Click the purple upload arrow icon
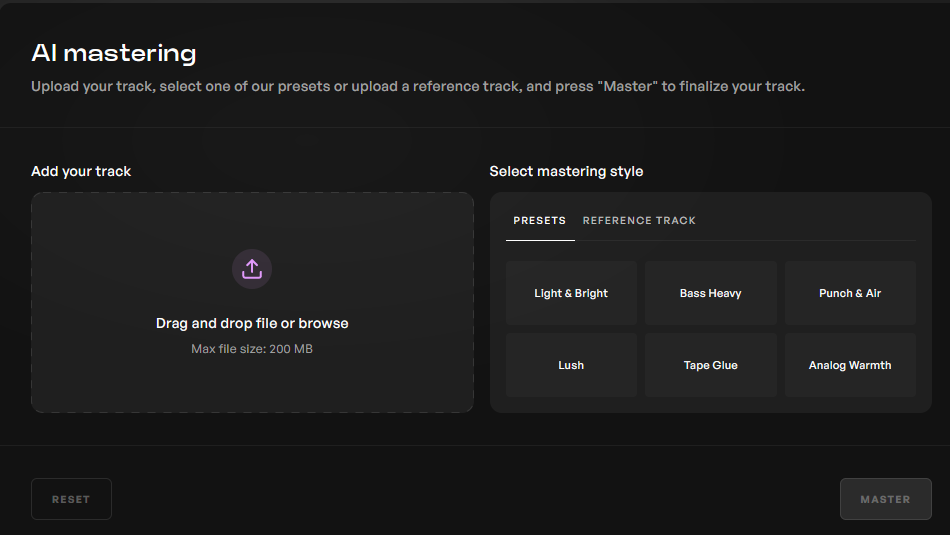This screenshot has height=535, width=950. (x=252, y=269)
